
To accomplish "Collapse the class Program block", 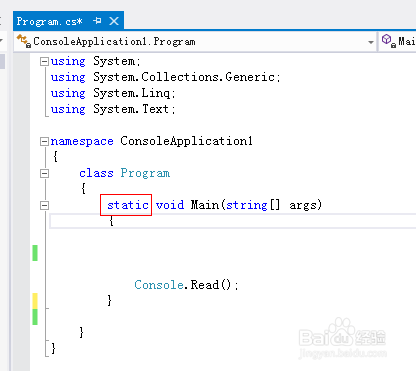I will pyautogui.click(x=44, y=173).
